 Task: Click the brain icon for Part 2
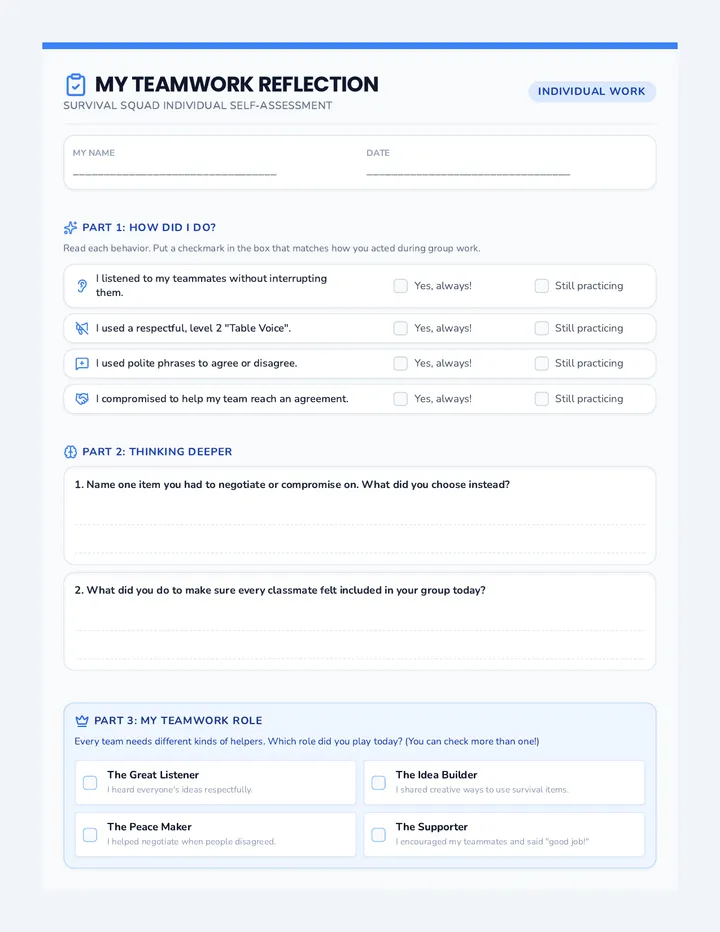(70, 452)
